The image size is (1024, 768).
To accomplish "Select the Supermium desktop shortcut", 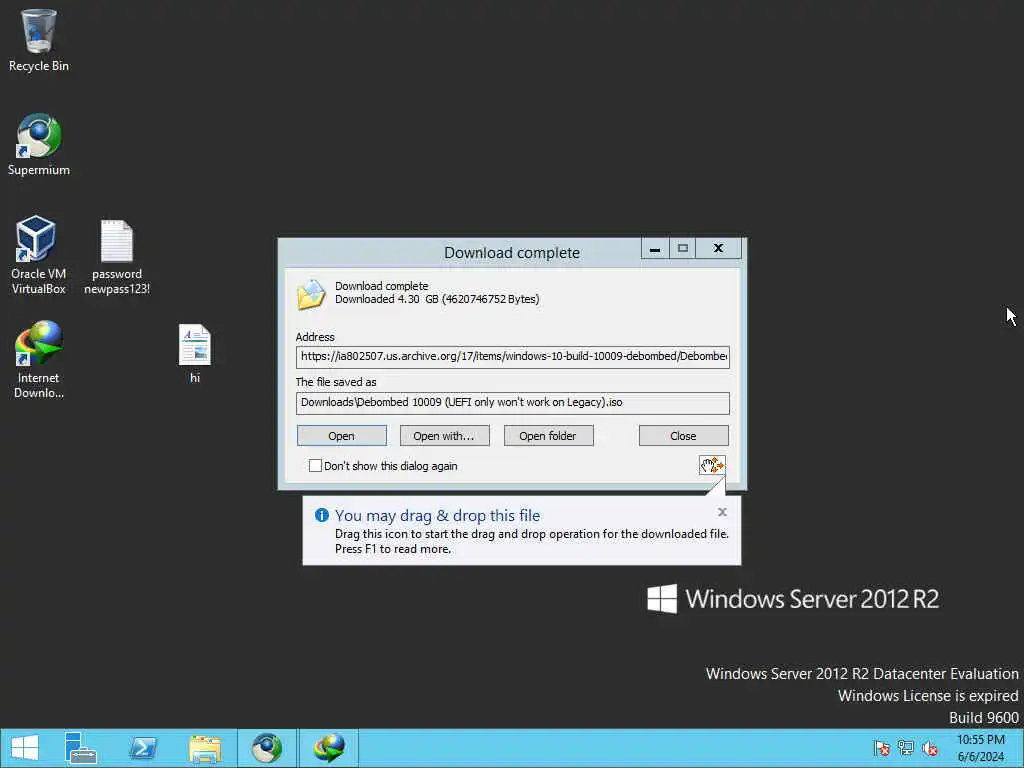I will (x=39, y=145).
